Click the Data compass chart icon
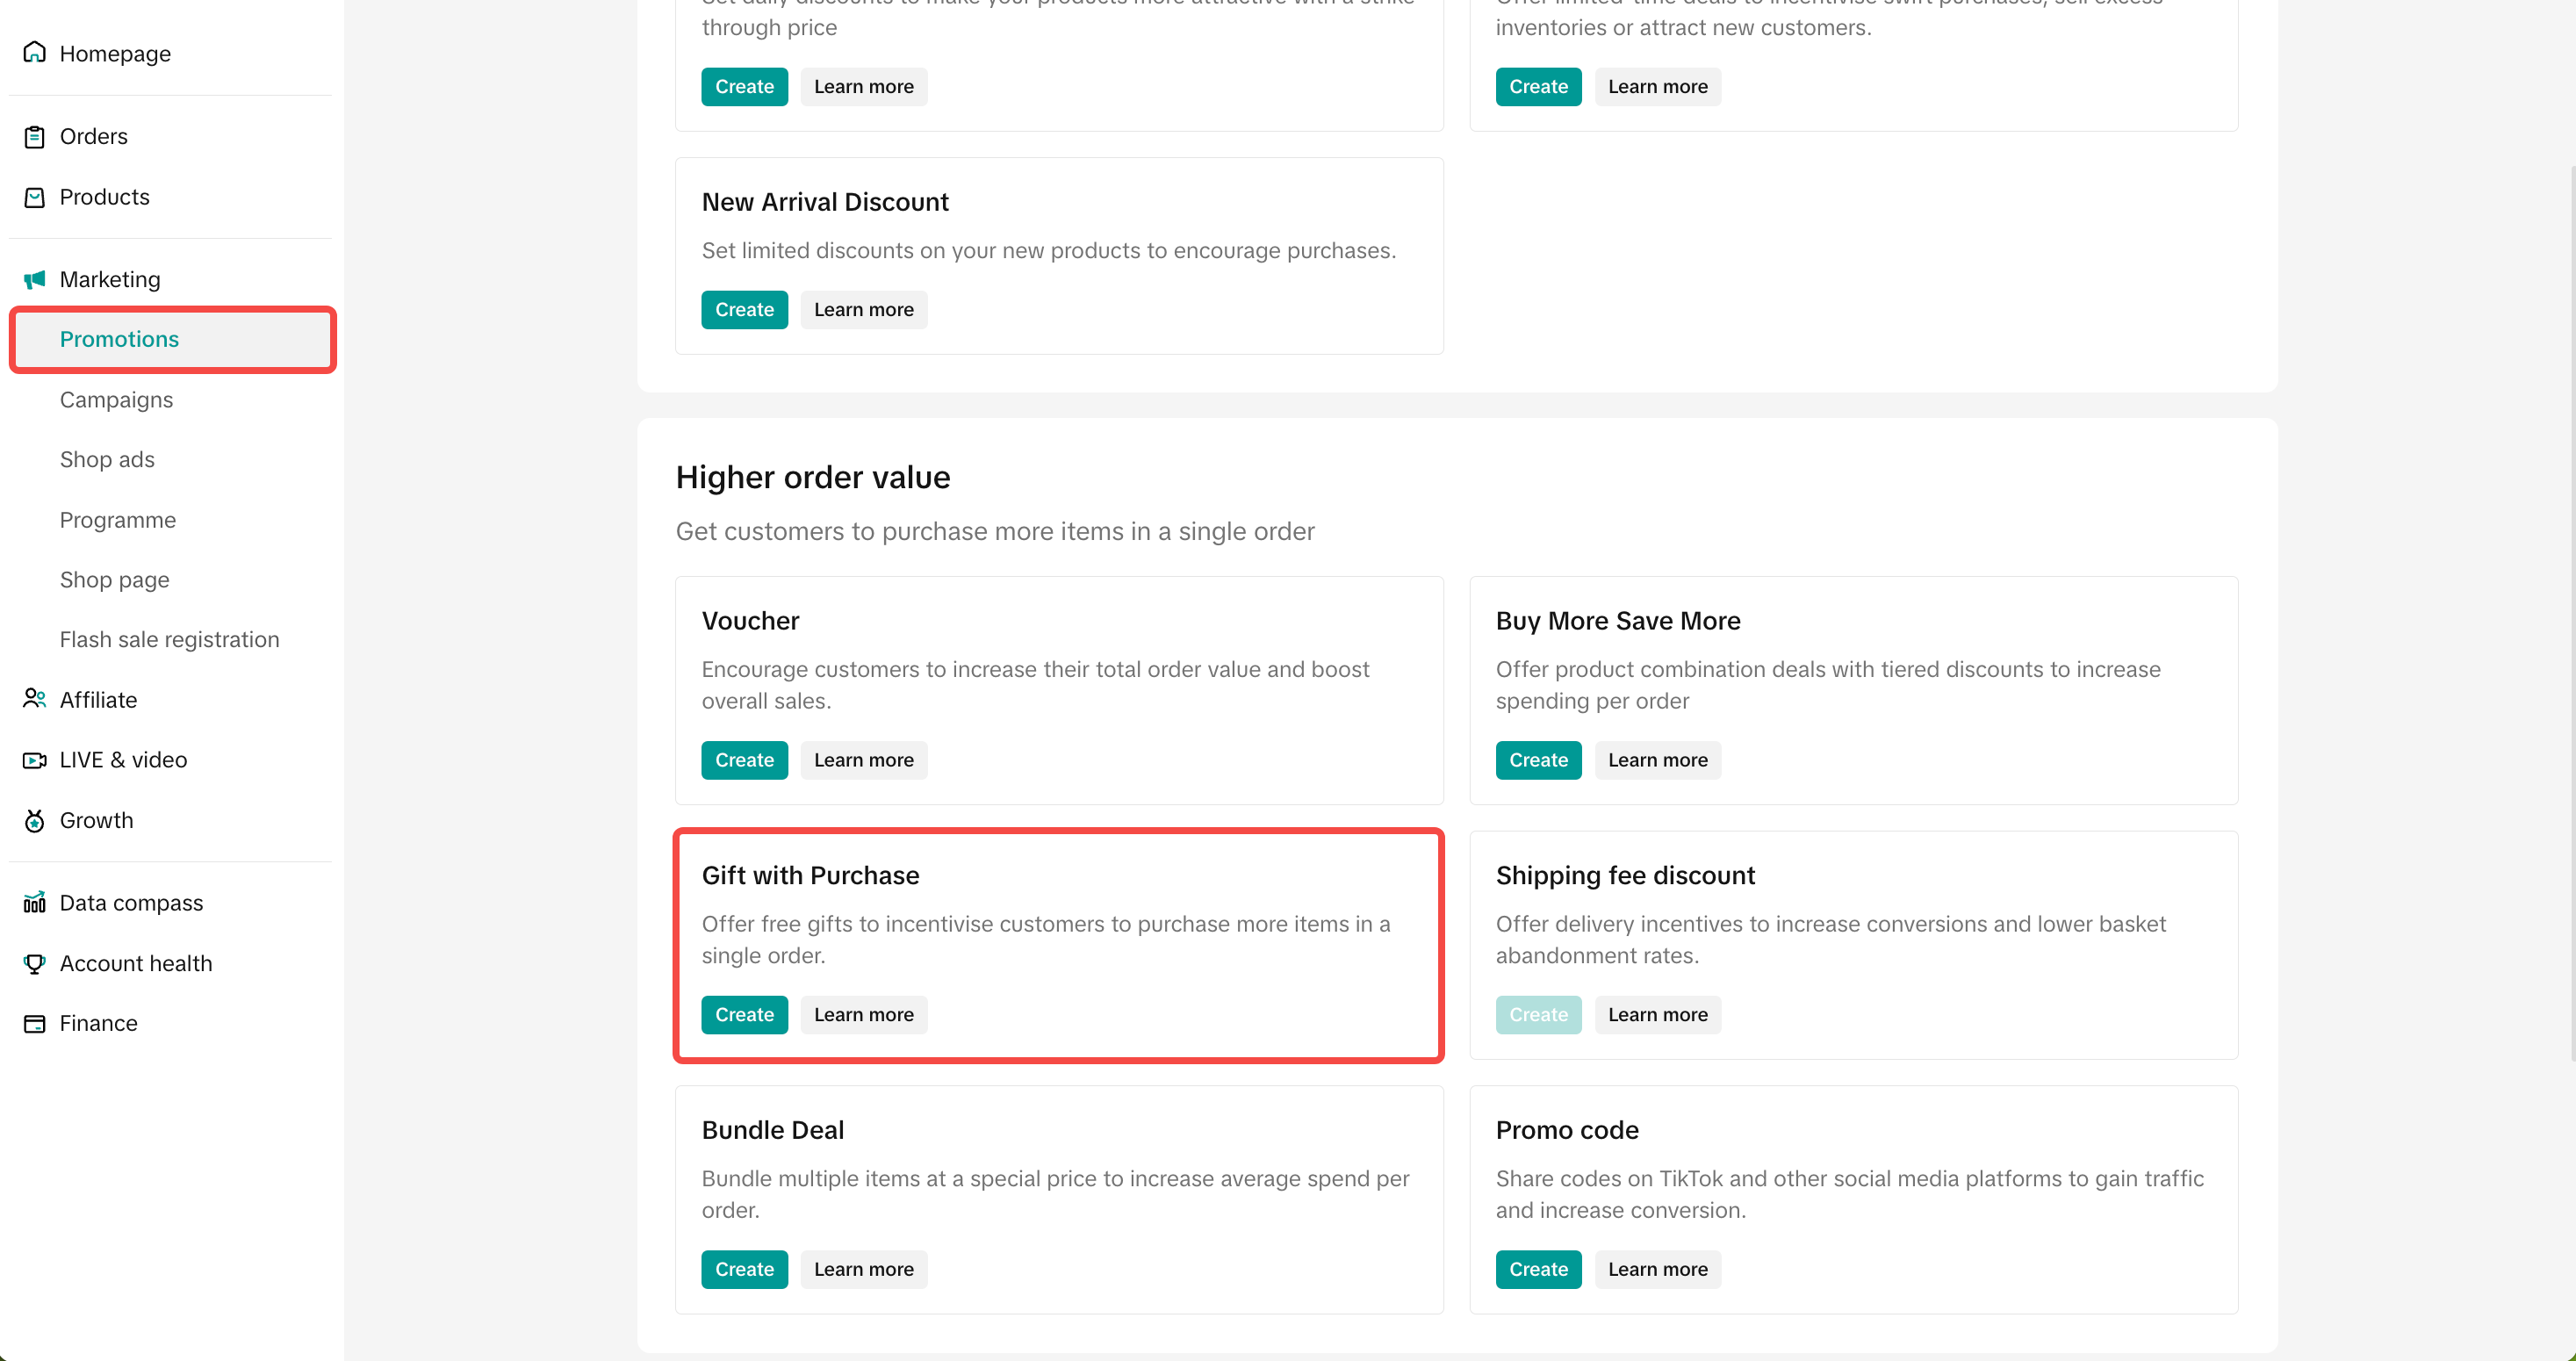Screen dimensions: 2576x1361 [34, 903]
